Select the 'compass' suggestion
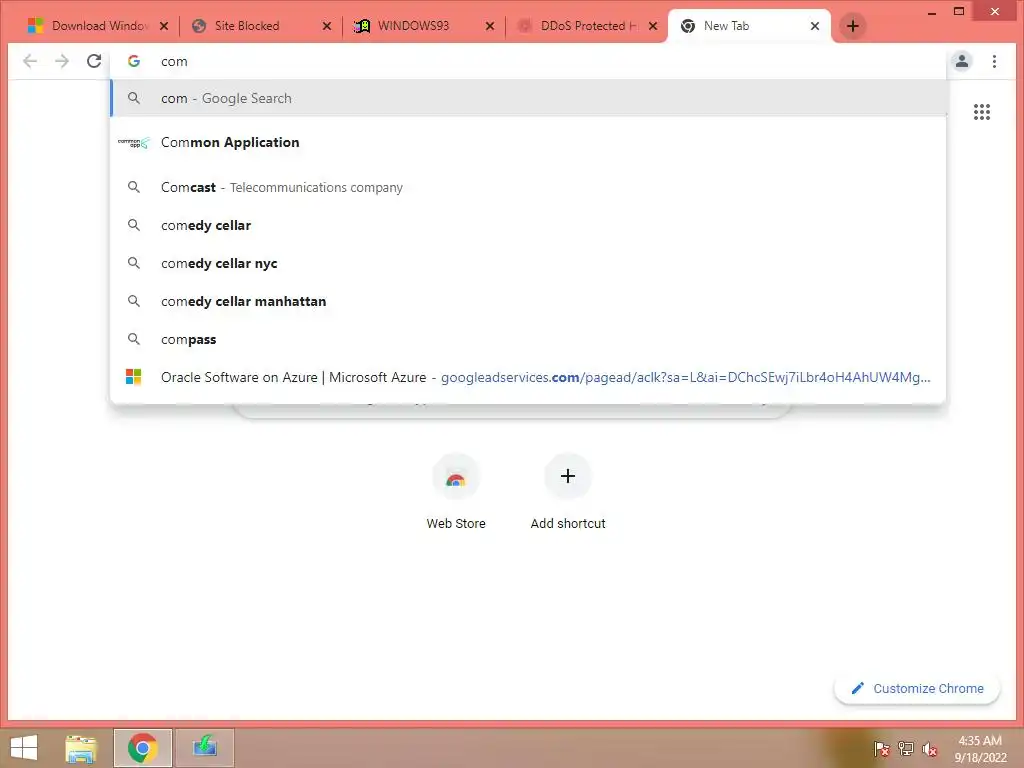This screenshot has height=768, width=1024. pyautogui.click(x=529, y=339)
